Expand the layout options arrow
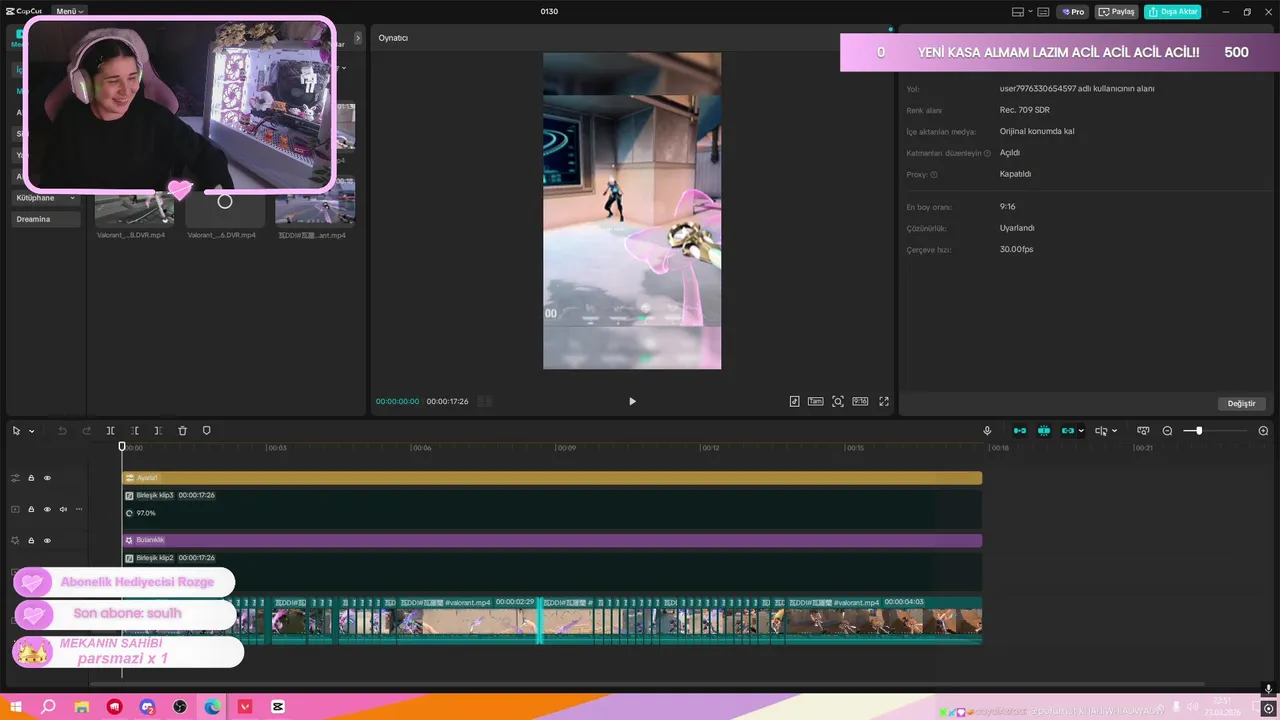The height and width of the screenshot is (720, 1280). 1029,12
